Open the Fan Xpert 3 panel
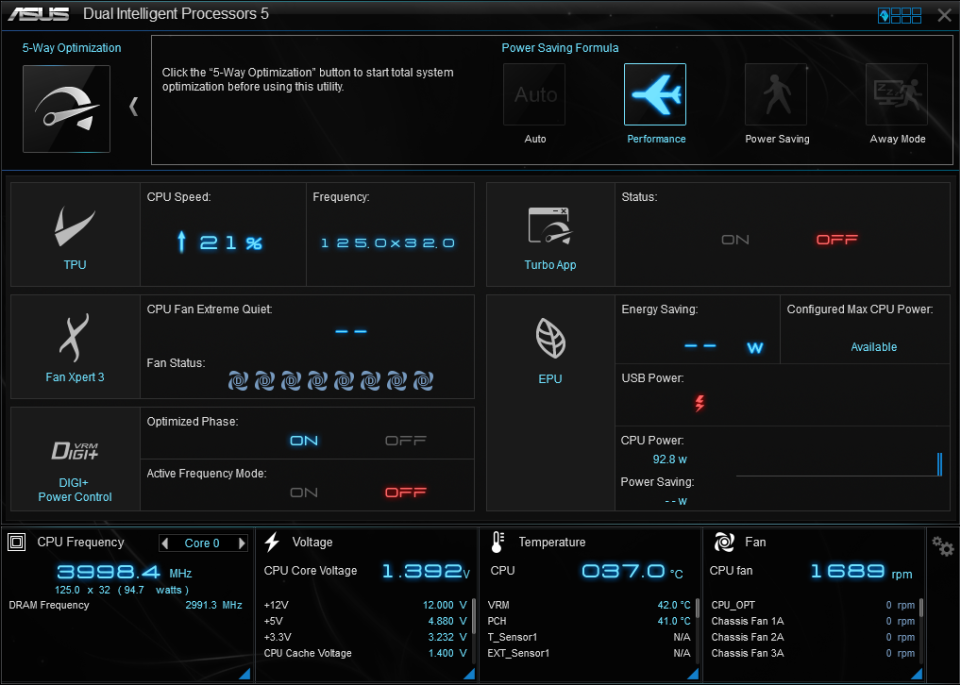This screenshot has height=685, width=960. tap(75, 346)
